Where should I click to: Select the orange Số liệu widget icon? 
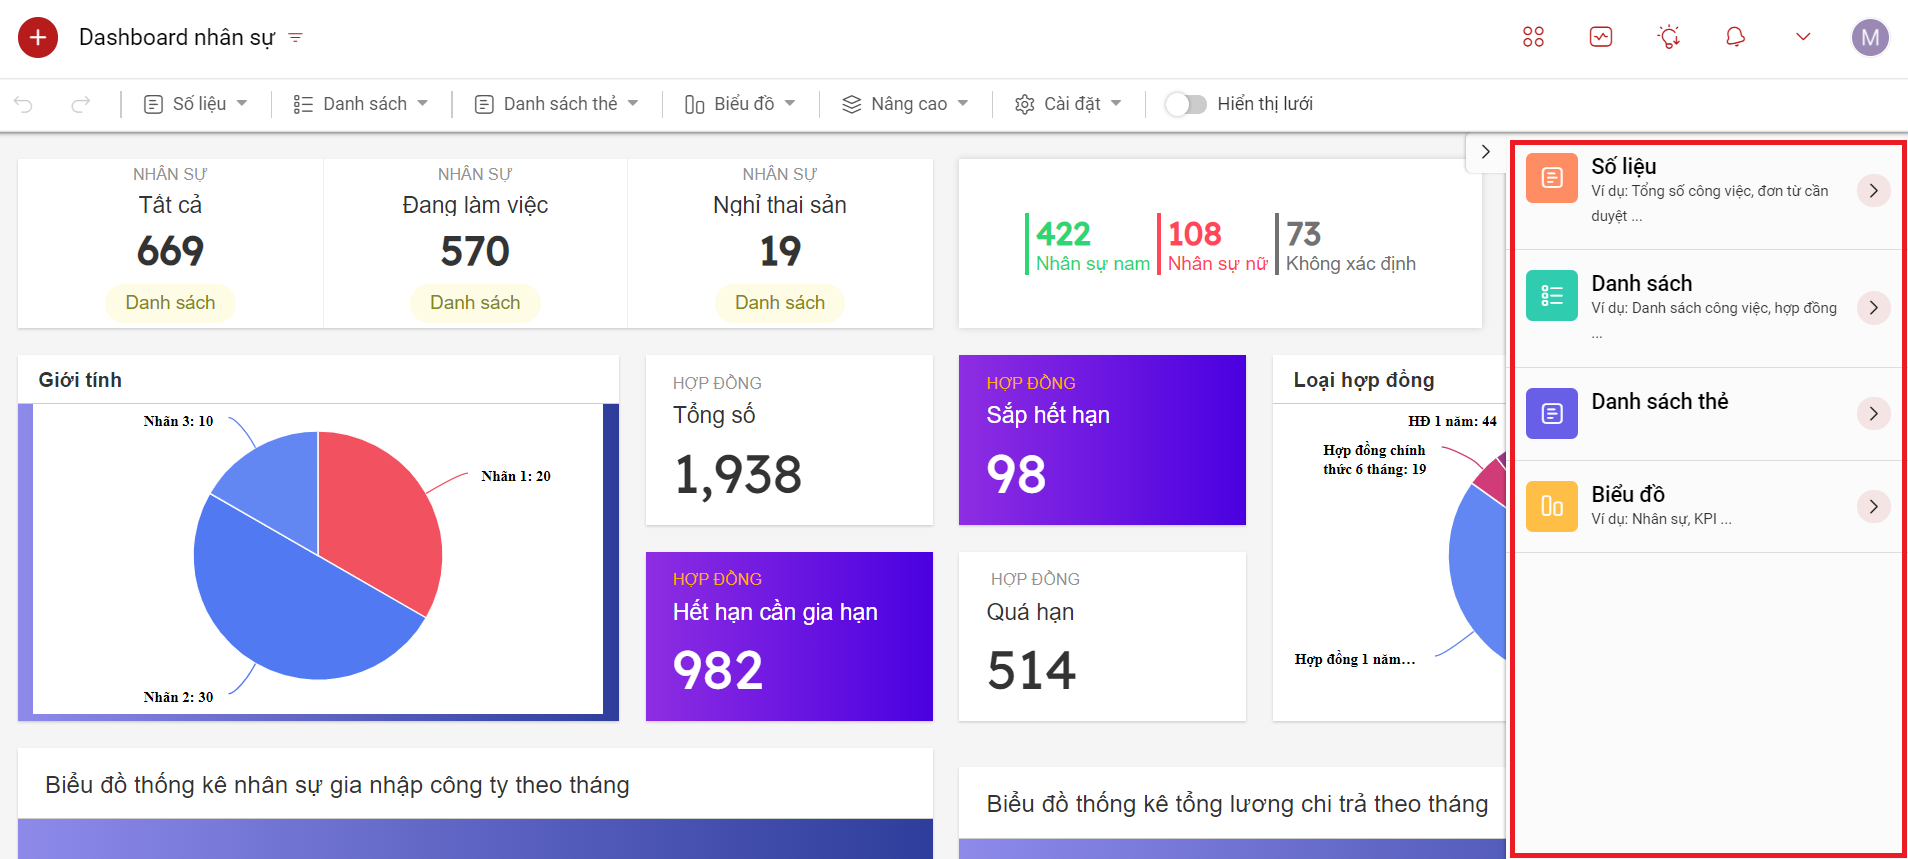click(1551, 178)
